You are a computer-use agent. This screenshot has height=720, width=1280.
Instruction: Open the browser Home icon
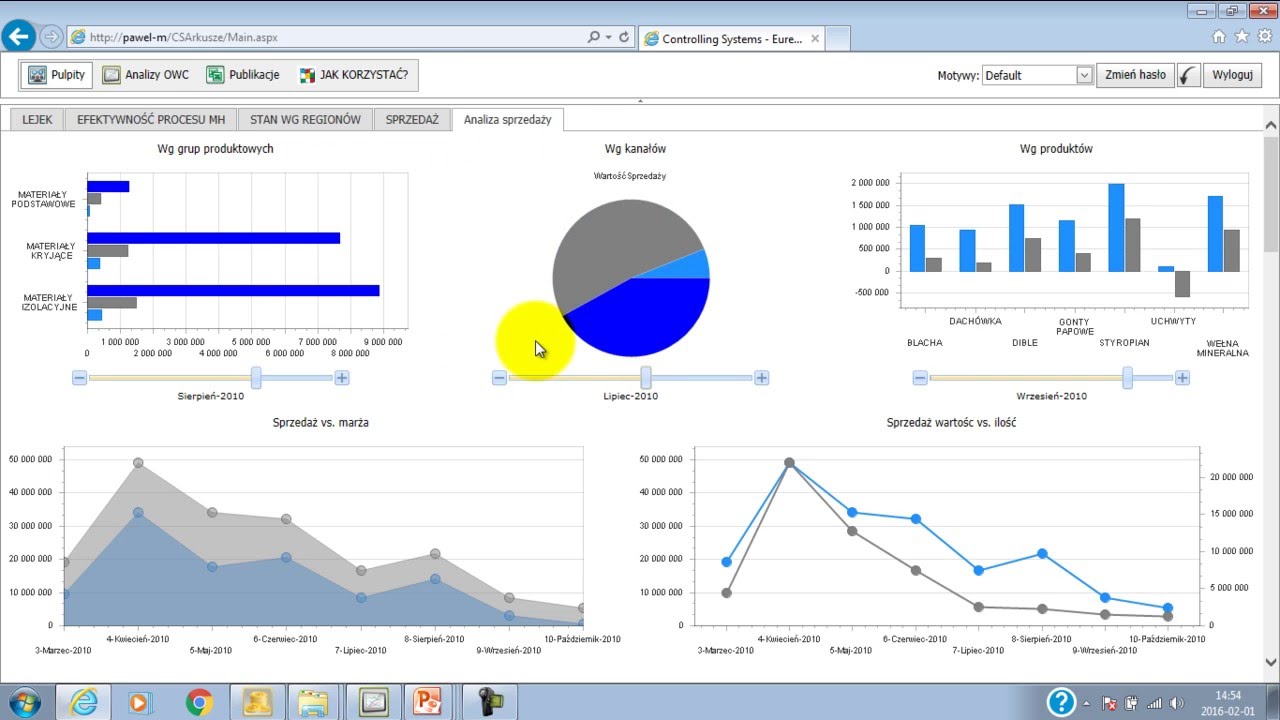1219,37
